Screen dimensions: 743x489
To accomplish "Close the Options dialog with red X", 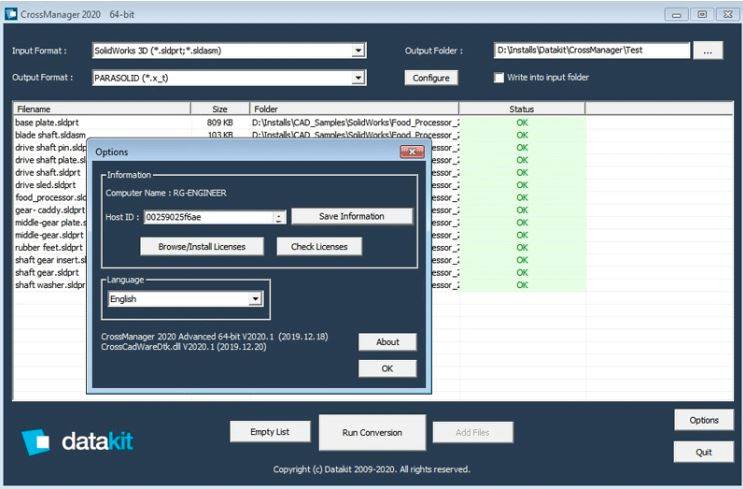I will [x=412, y=152].
